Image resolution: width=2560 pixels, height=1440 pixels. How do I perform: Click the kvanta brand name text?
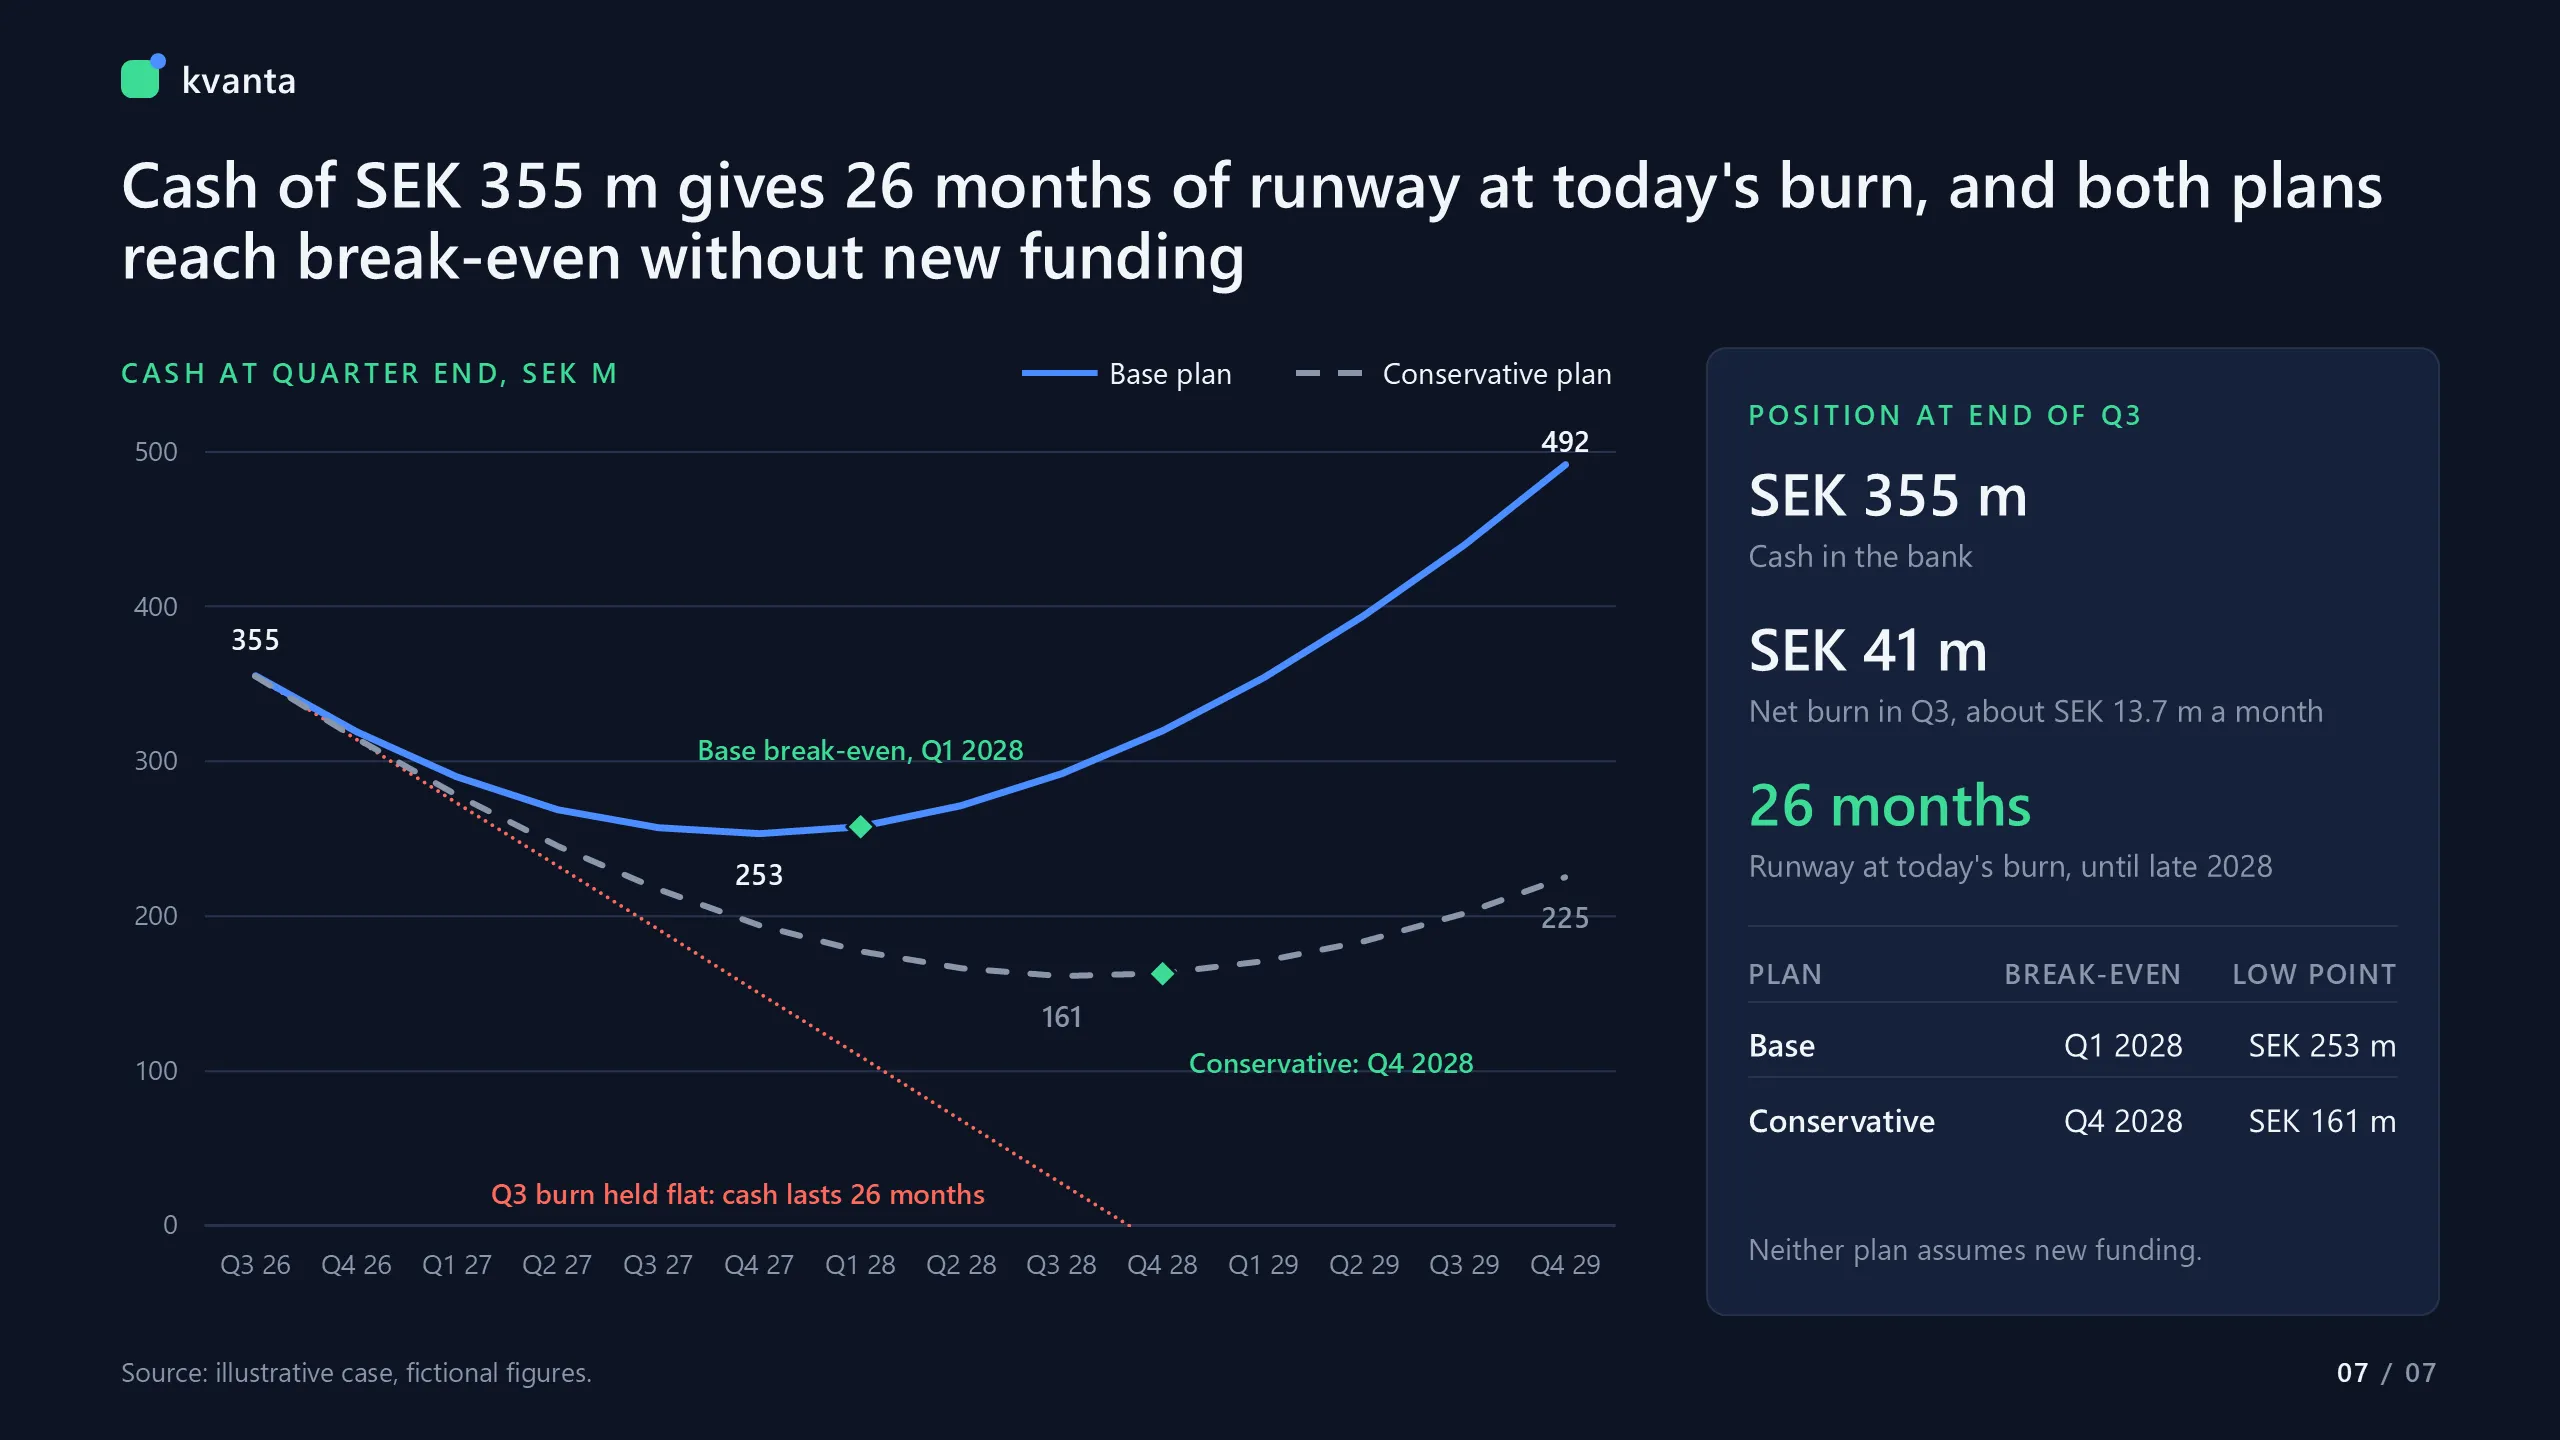(x=238, y=81)
